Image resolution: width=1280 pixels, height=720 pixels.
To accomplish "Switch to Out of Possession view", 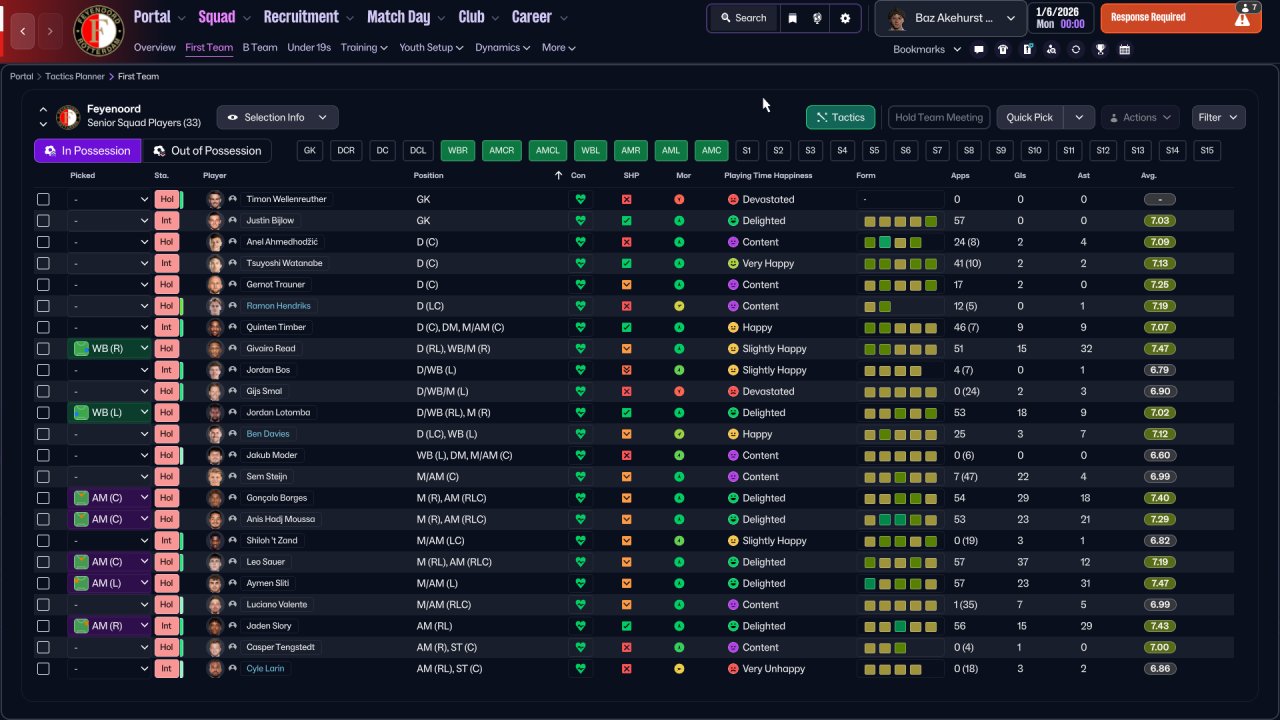I will pos(207,150).
